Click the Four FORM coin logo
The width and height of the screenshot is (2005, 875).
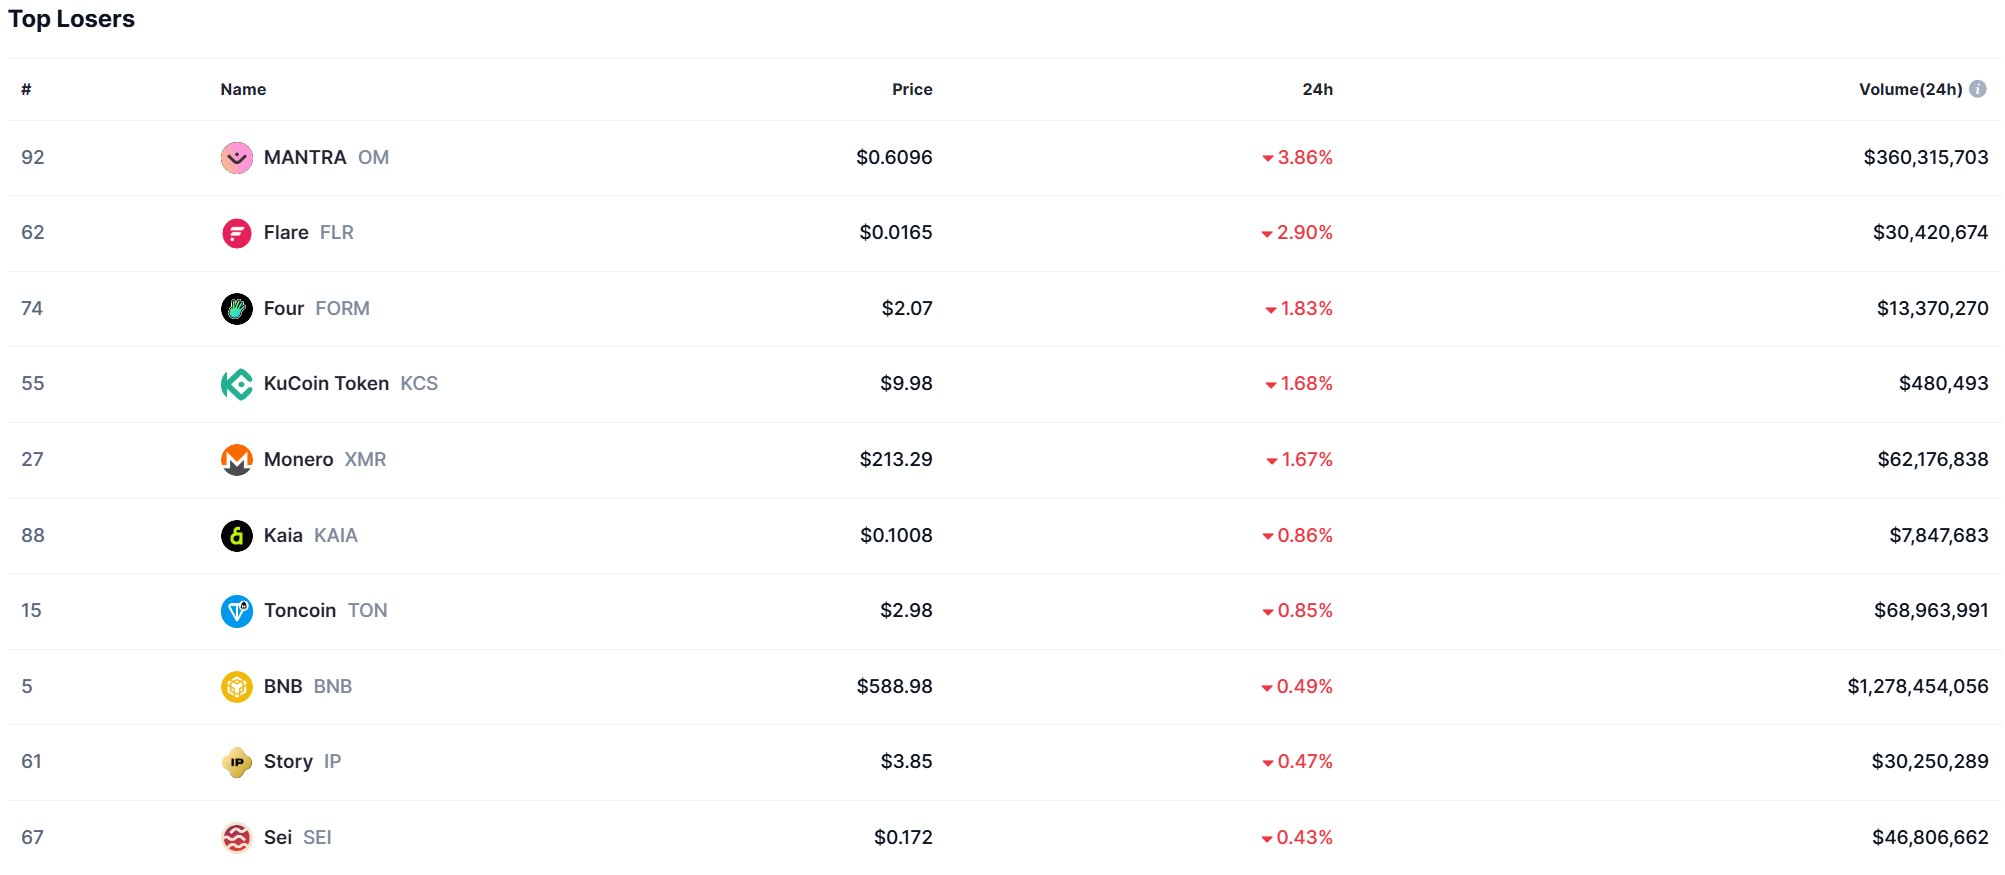coord(236,309)
